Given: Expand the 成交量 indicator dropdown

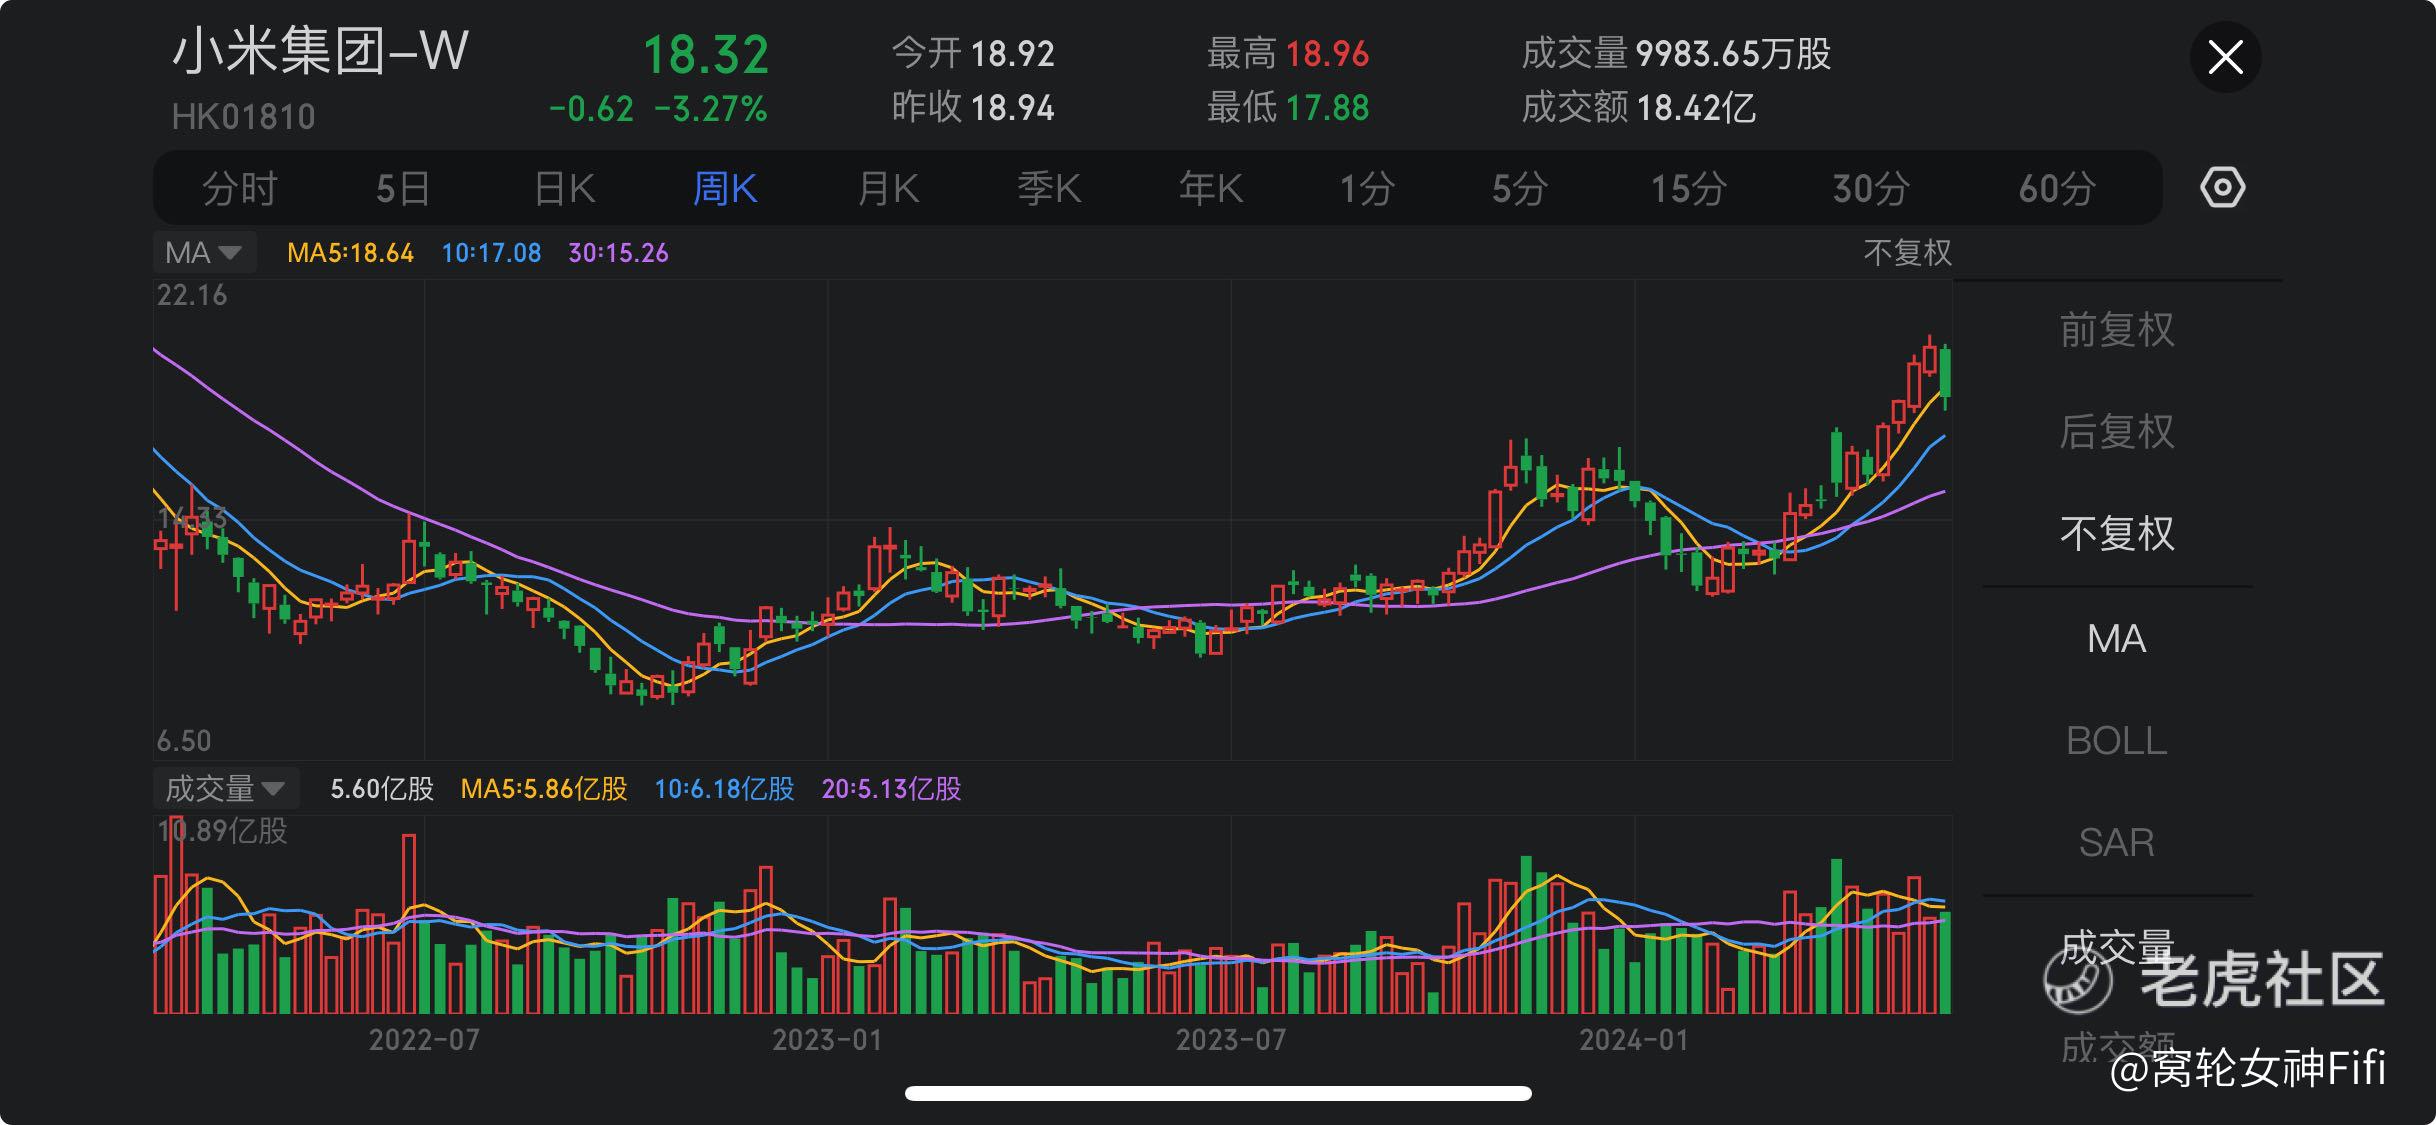Looking at the screenshot, I should [x=272, y=789].
